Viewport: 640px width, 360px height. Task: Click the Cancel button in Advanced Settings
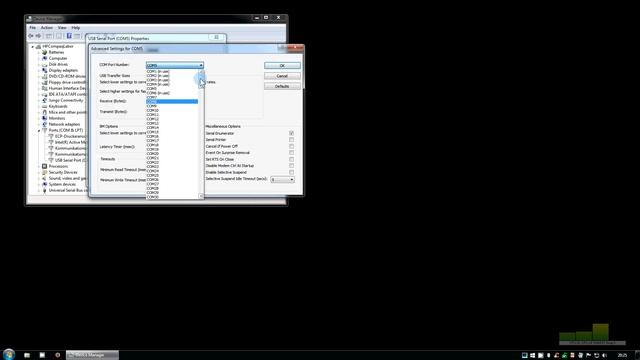click(x=282, y=76)
